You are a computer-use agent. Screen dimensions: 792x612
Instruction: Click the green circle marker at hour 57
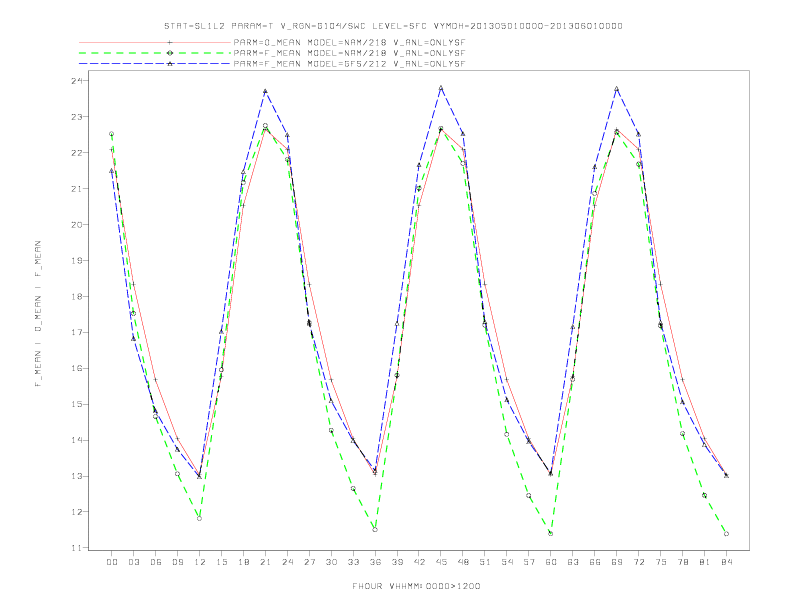(x=529, y=495)
